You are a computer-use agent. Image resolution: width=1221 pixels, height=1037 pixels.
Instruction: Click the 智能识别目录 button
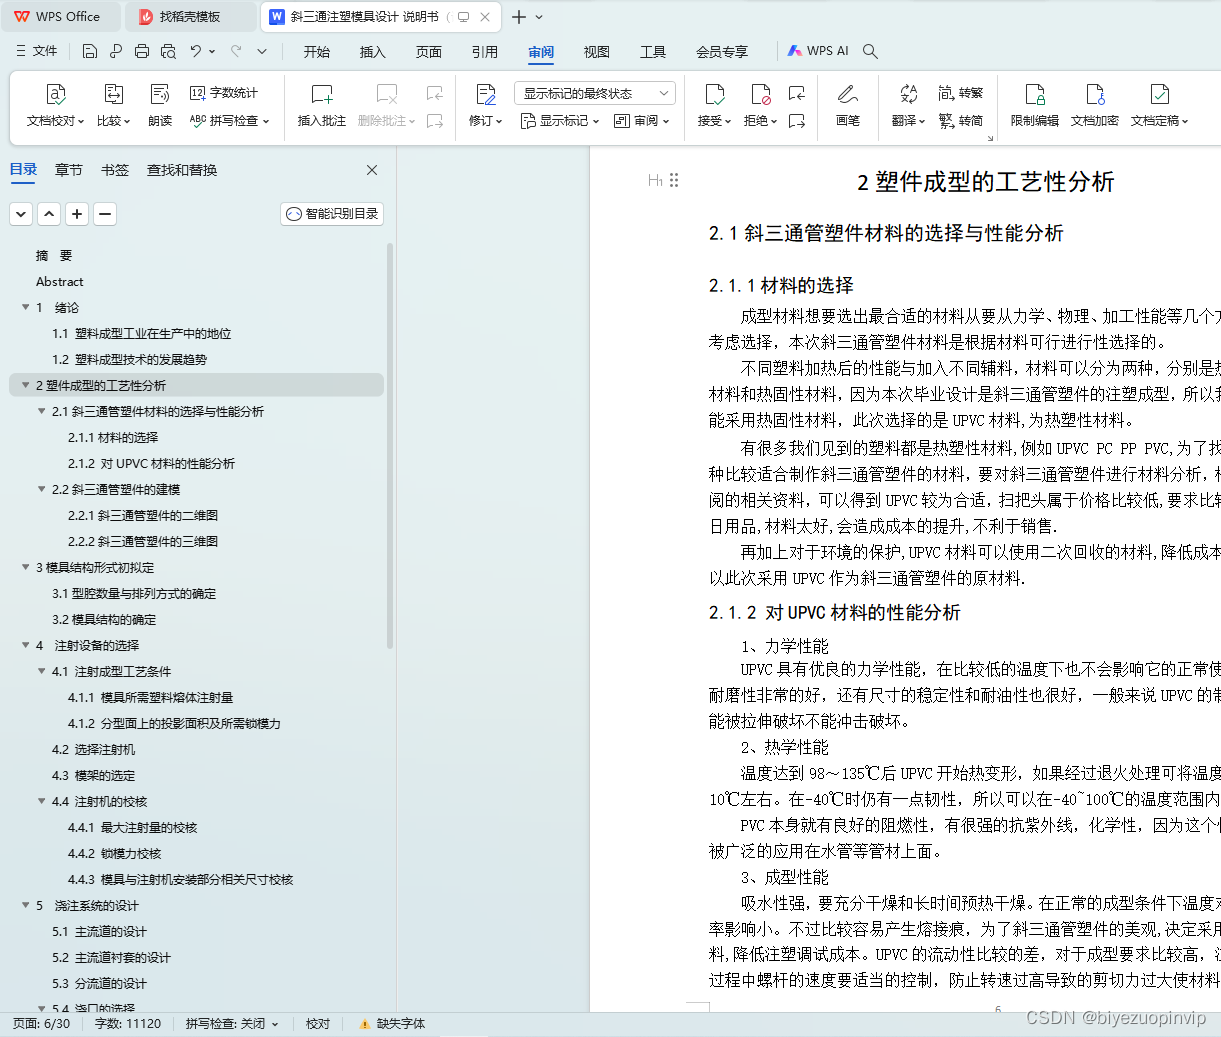(x=332, y=214)
